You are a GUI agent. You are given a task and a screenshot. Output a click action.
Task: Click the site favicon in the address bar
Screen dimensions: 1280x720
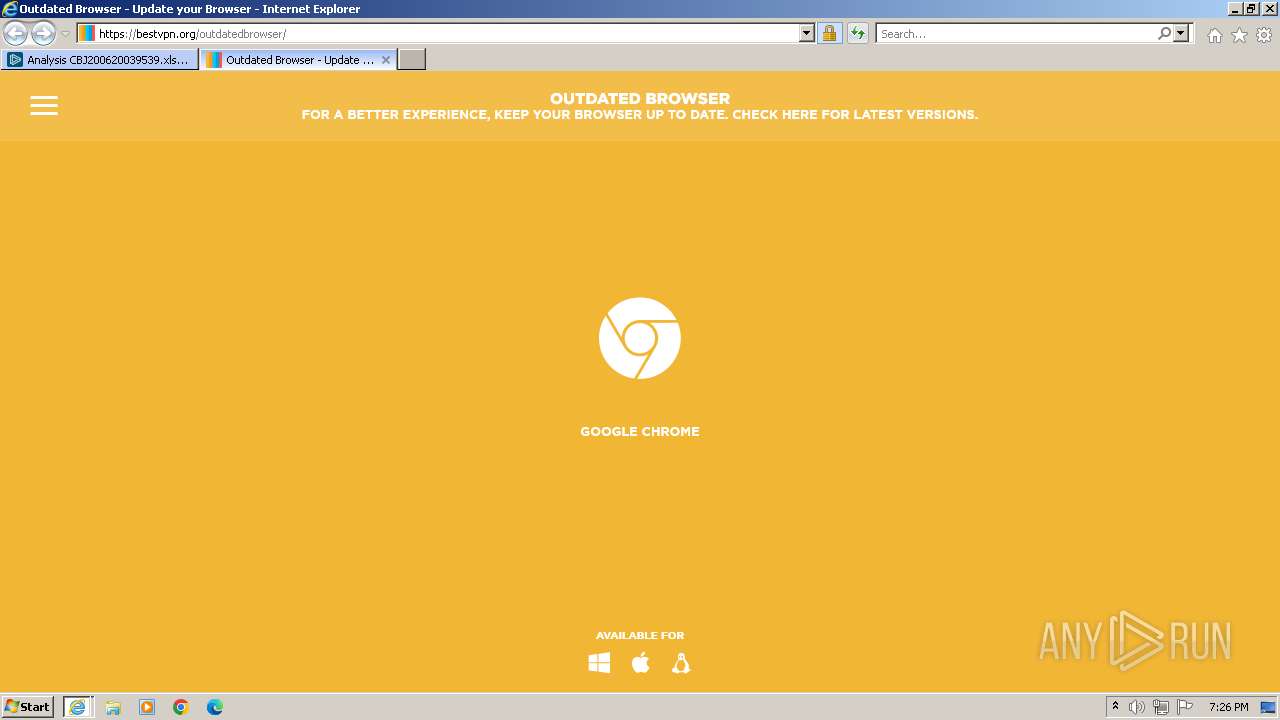tap(87, 33)
